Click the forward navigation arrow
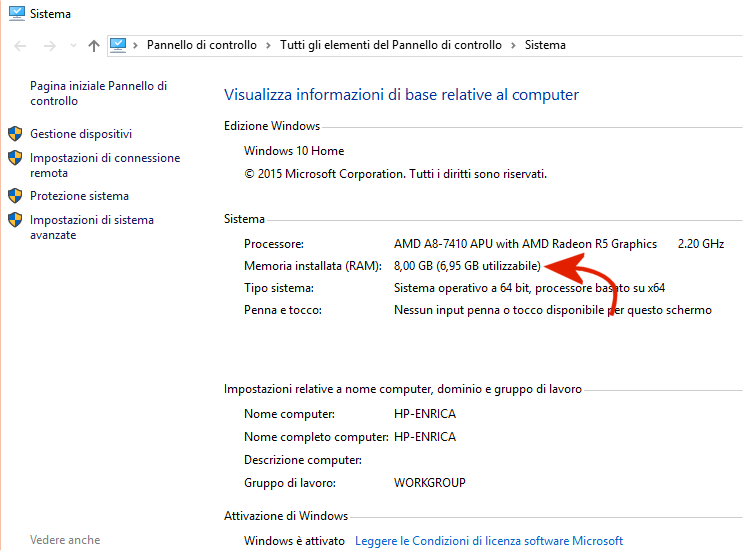Image resolution: width=743 pixels, height=551 pixels. (49, 46)
